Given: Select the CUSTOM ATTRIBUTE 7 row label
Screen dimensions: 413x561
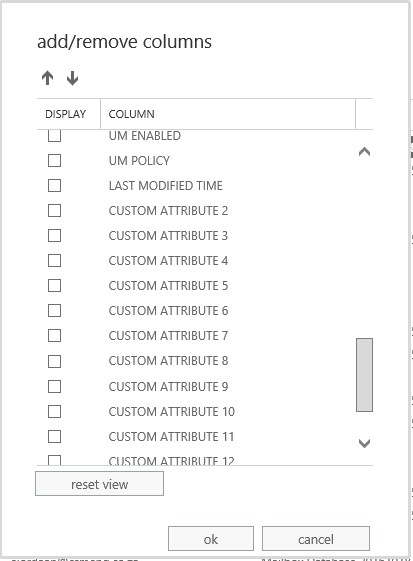Looking at the screenshot, I should 168,336.
